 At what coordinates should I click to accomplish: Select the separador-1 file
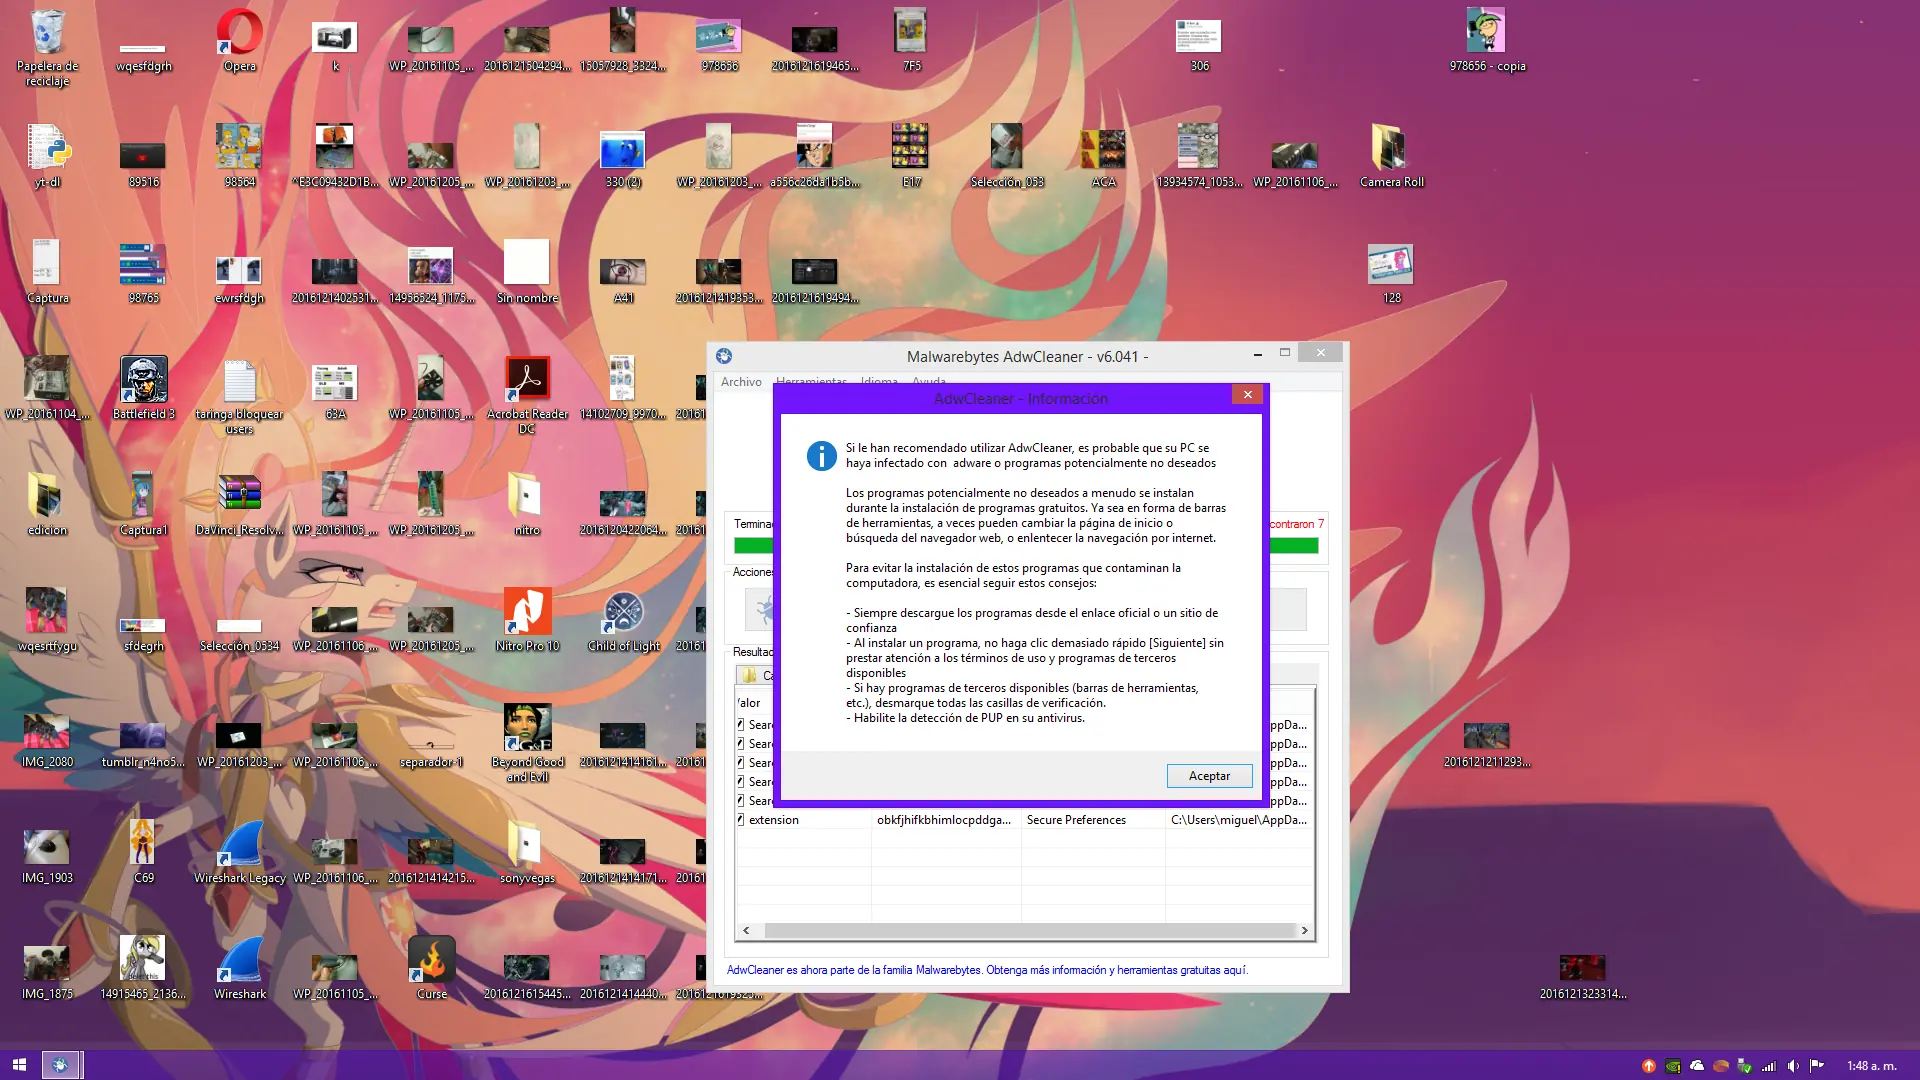tap(431, 752)
